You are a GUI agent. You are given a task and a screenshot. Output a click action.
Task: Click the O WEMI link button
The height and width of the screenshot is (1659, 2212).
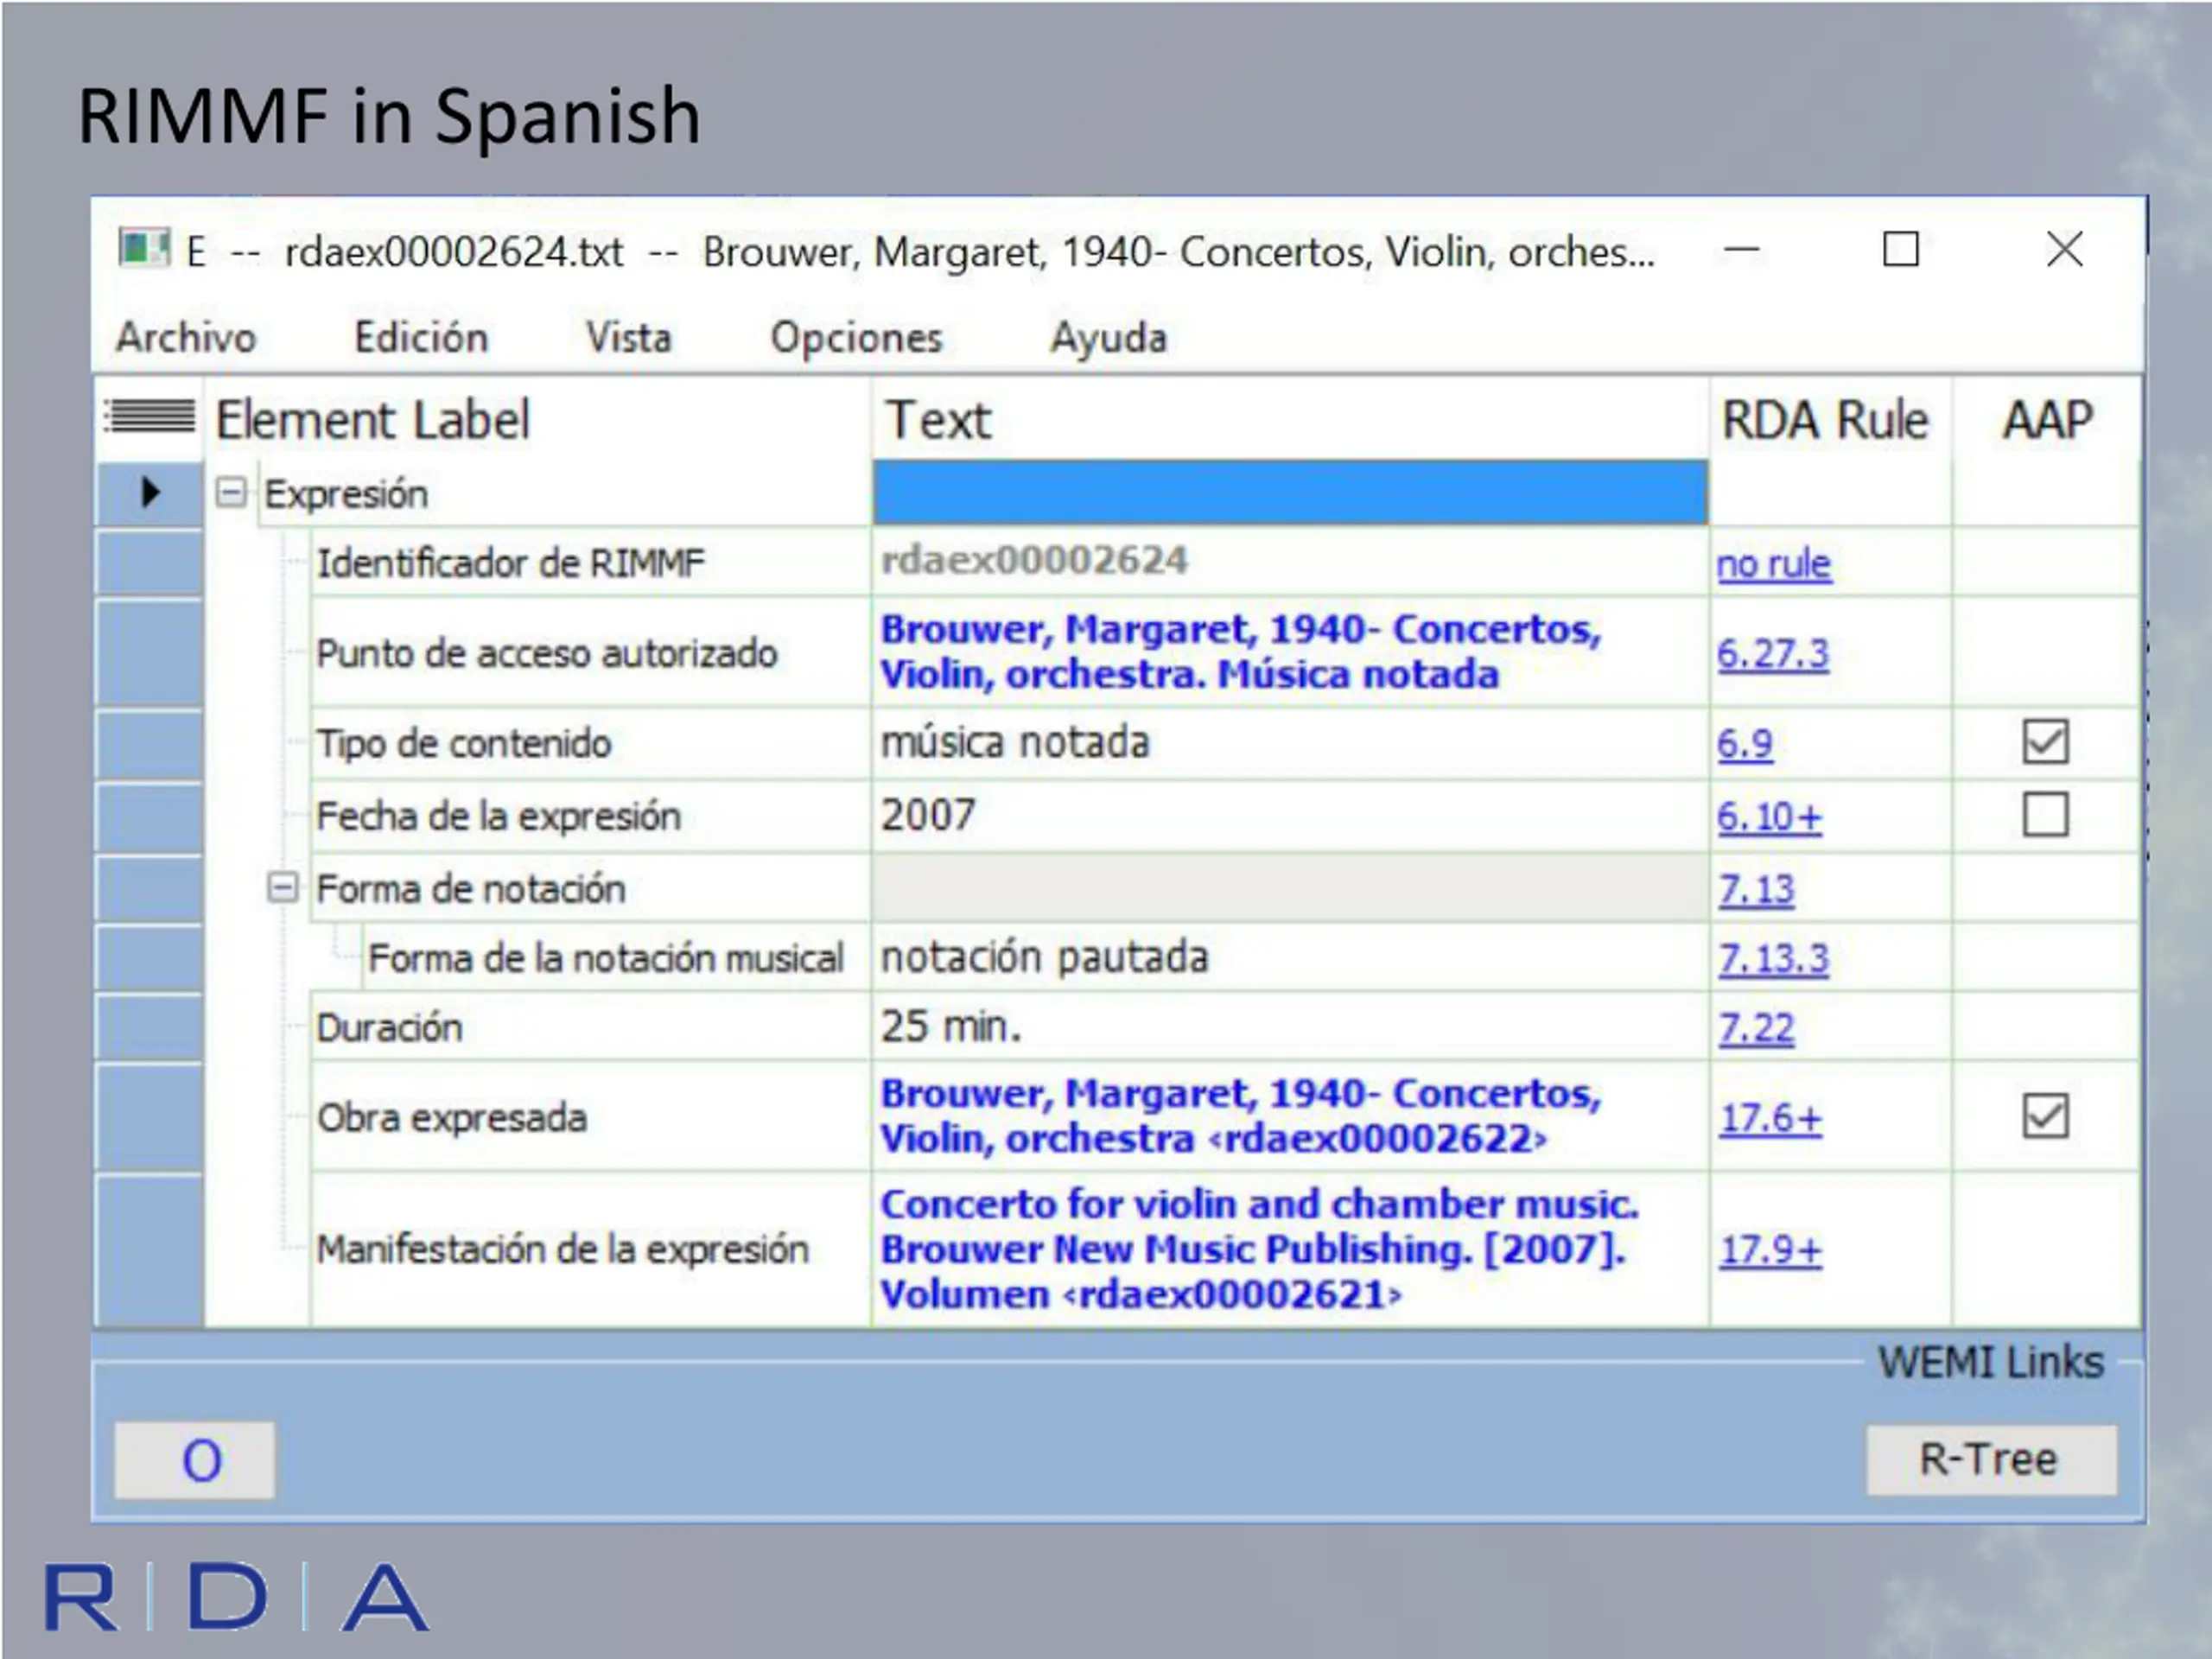195,1460
